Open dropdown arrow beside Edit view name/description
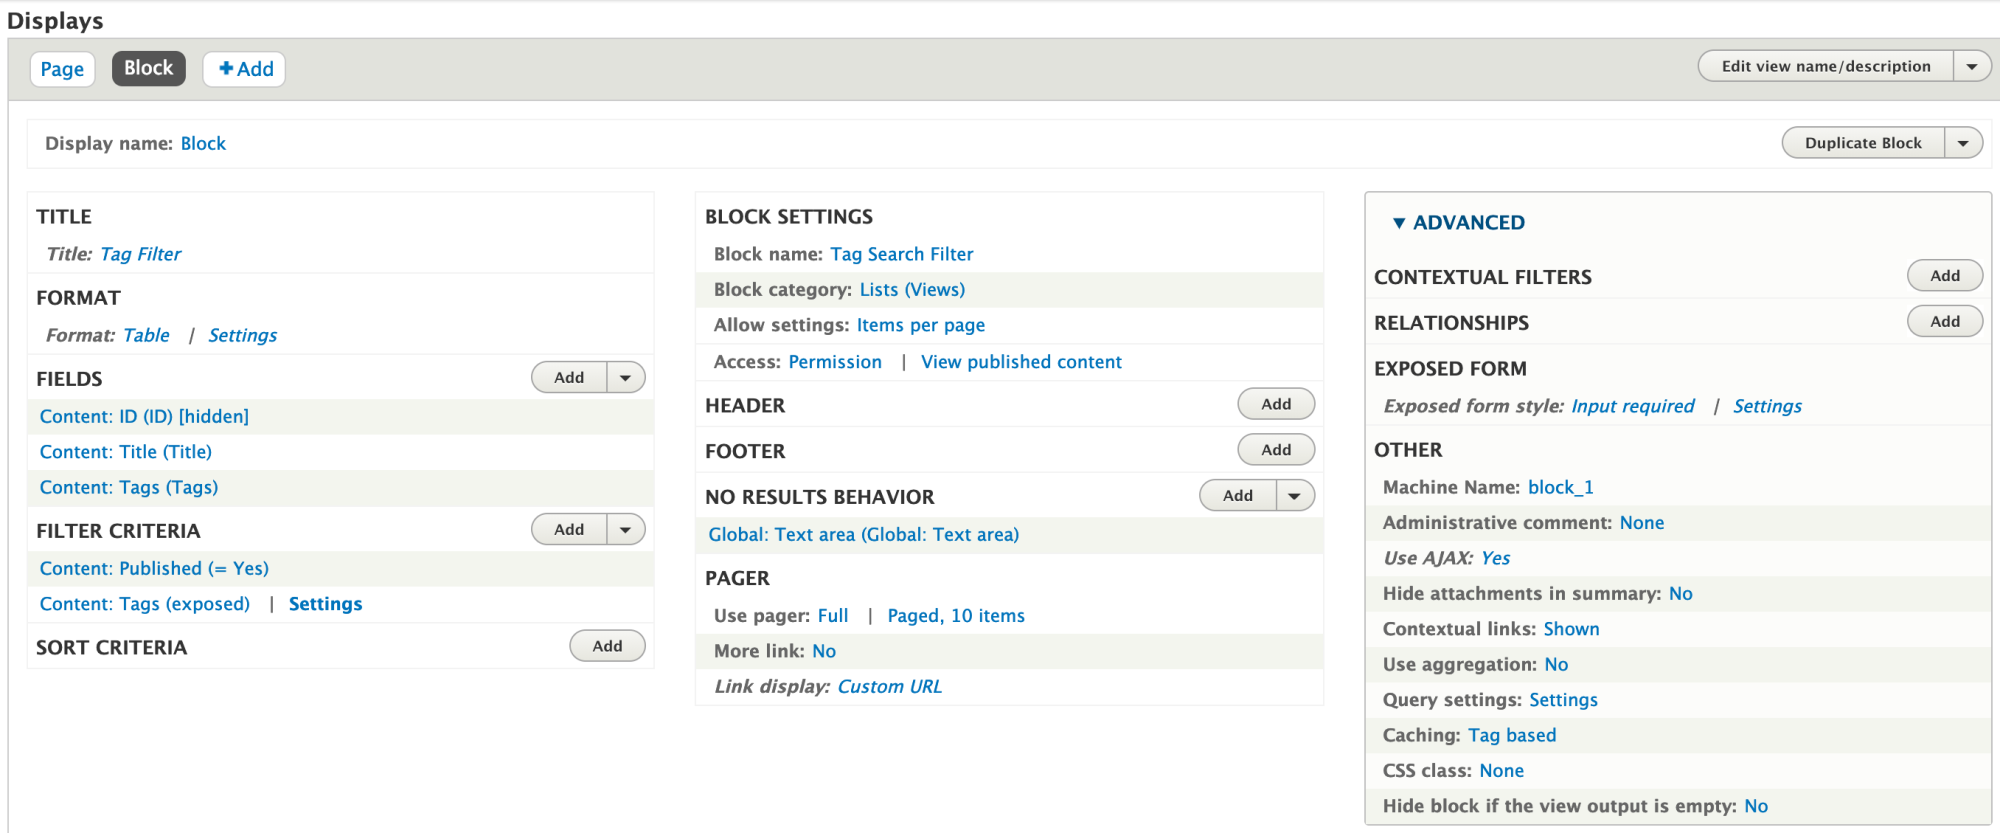The height and width of the screenshot is (833, 2000). 1971,67
